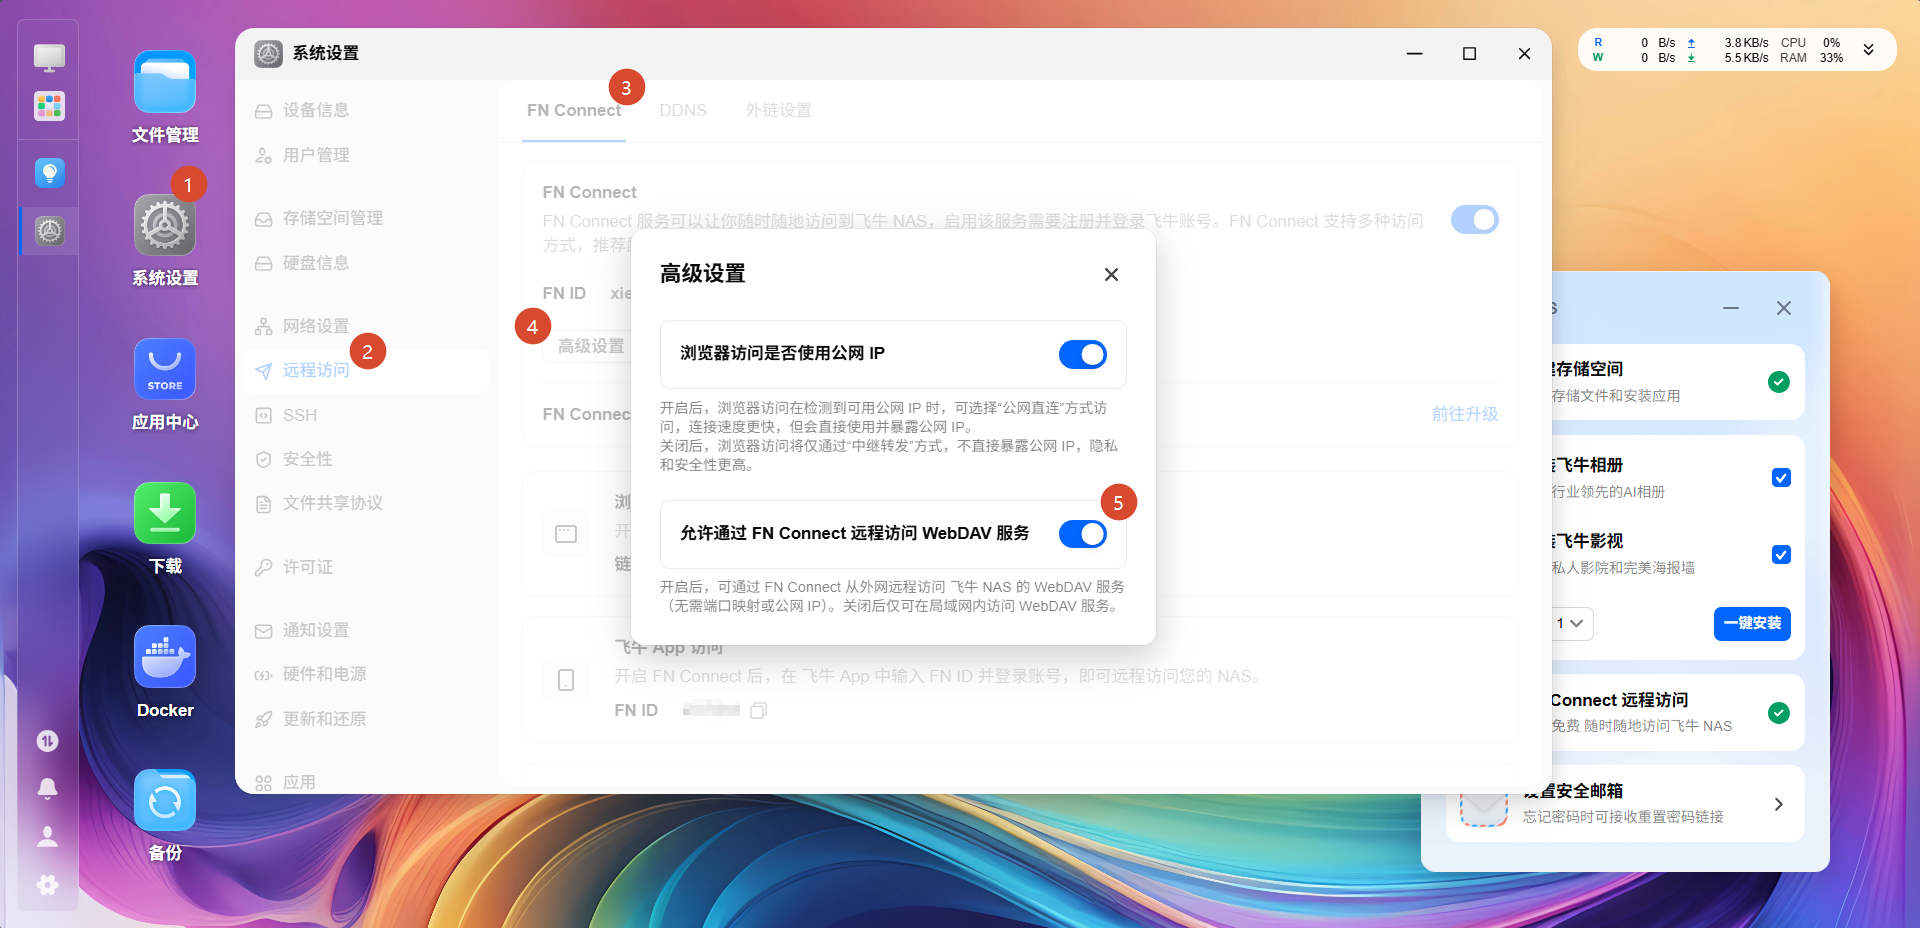The image size is (1920, 928).
Task: Open SSH settings in sidebar
Action: (366, 415)
